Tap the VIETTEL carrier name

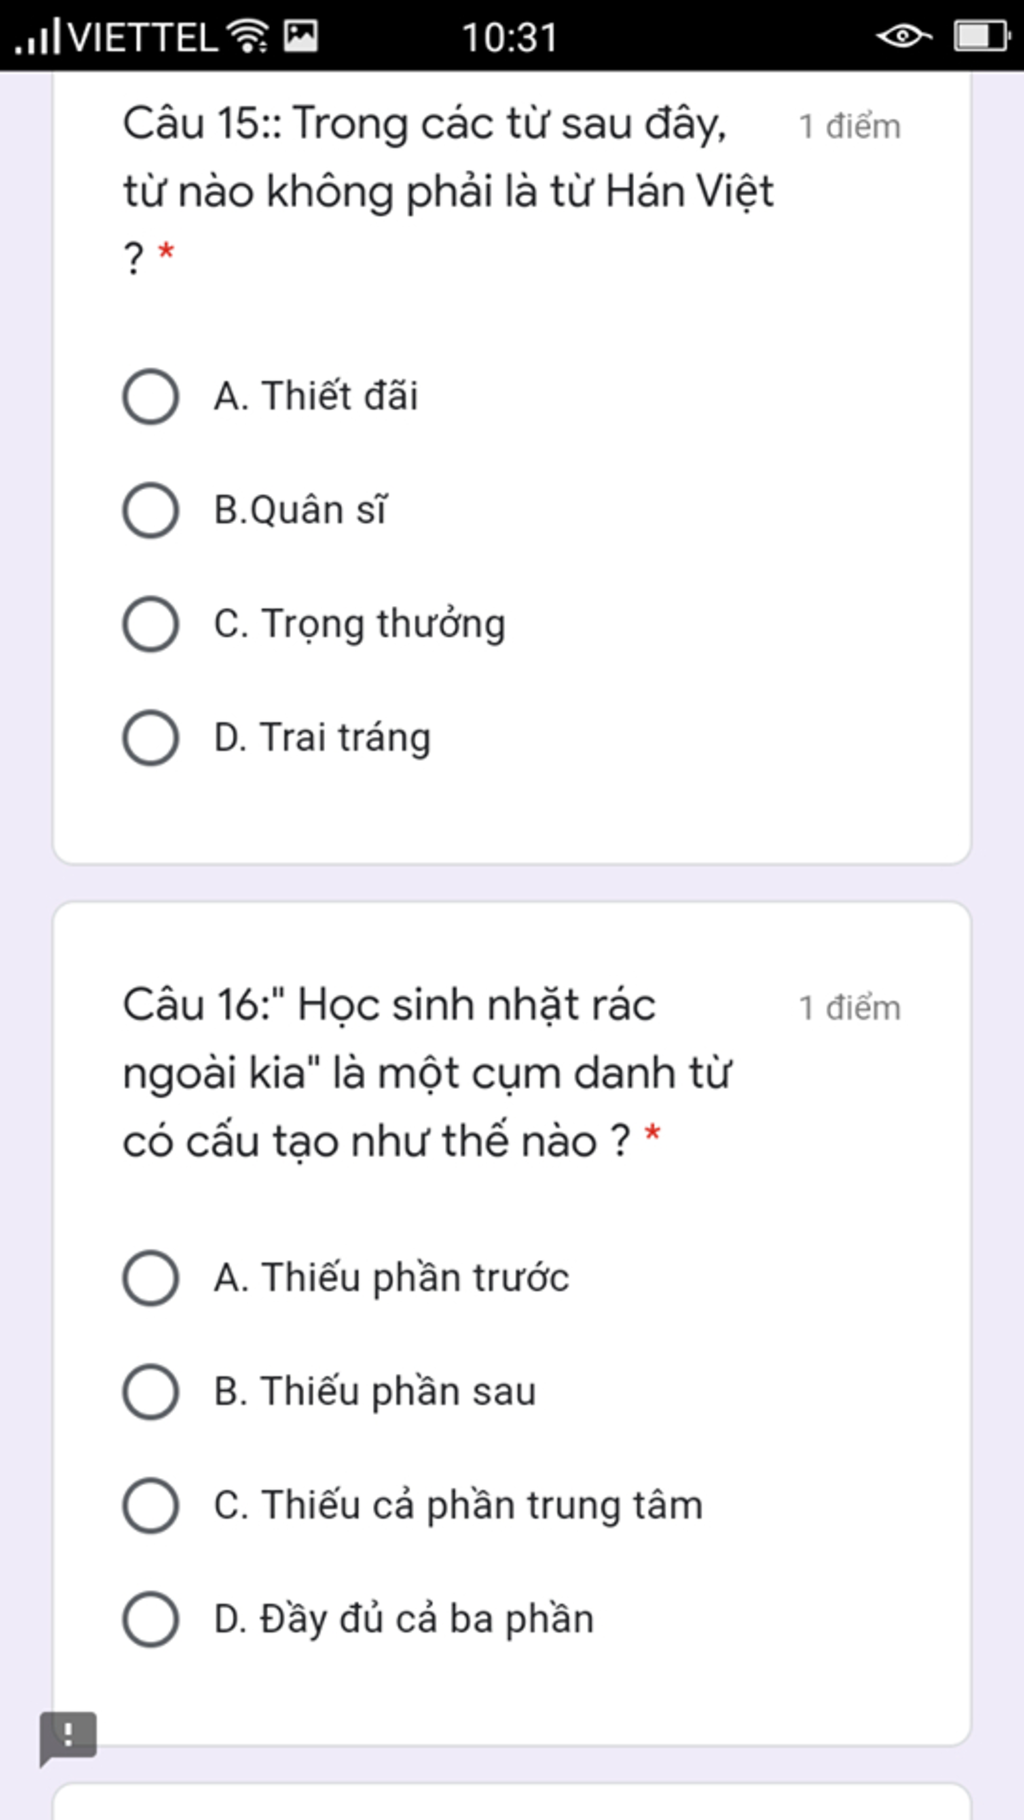coord(143,38)
